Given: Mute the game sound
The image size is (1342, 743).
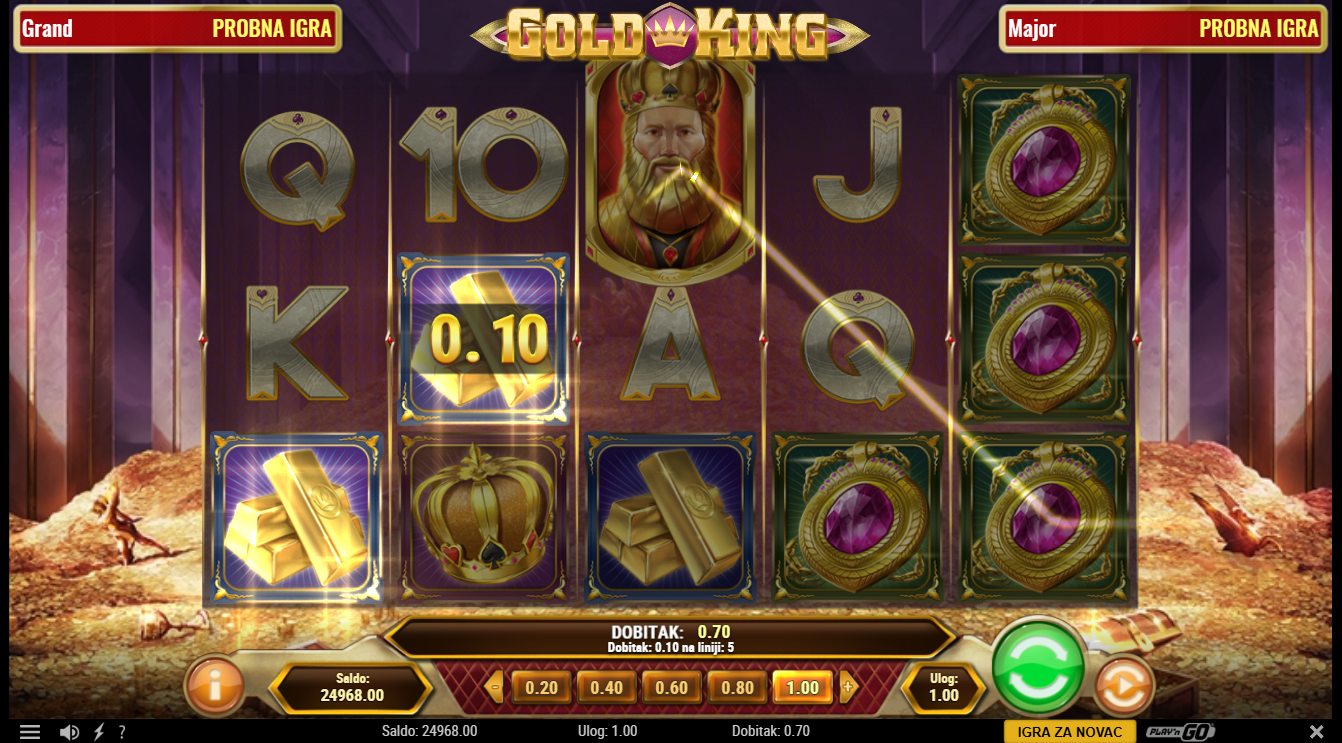Looking at the screenshot, I should point(69,732).
